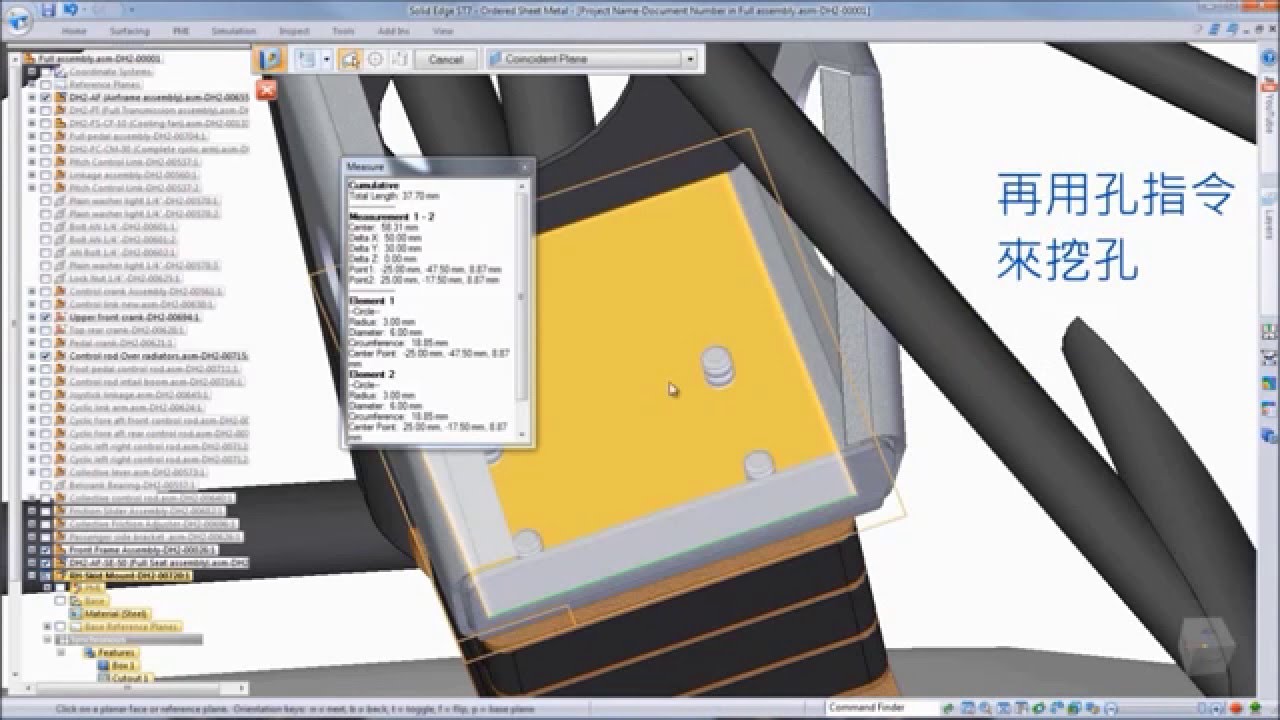Click the Hole Options icon on command bar

268,59
